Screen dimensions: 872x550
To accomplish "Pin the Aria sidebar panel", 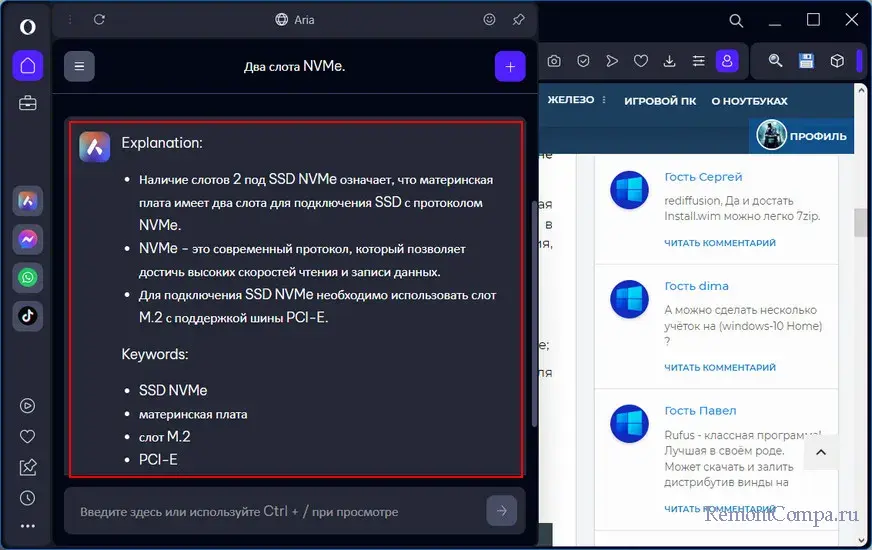I will click(517, 19).
